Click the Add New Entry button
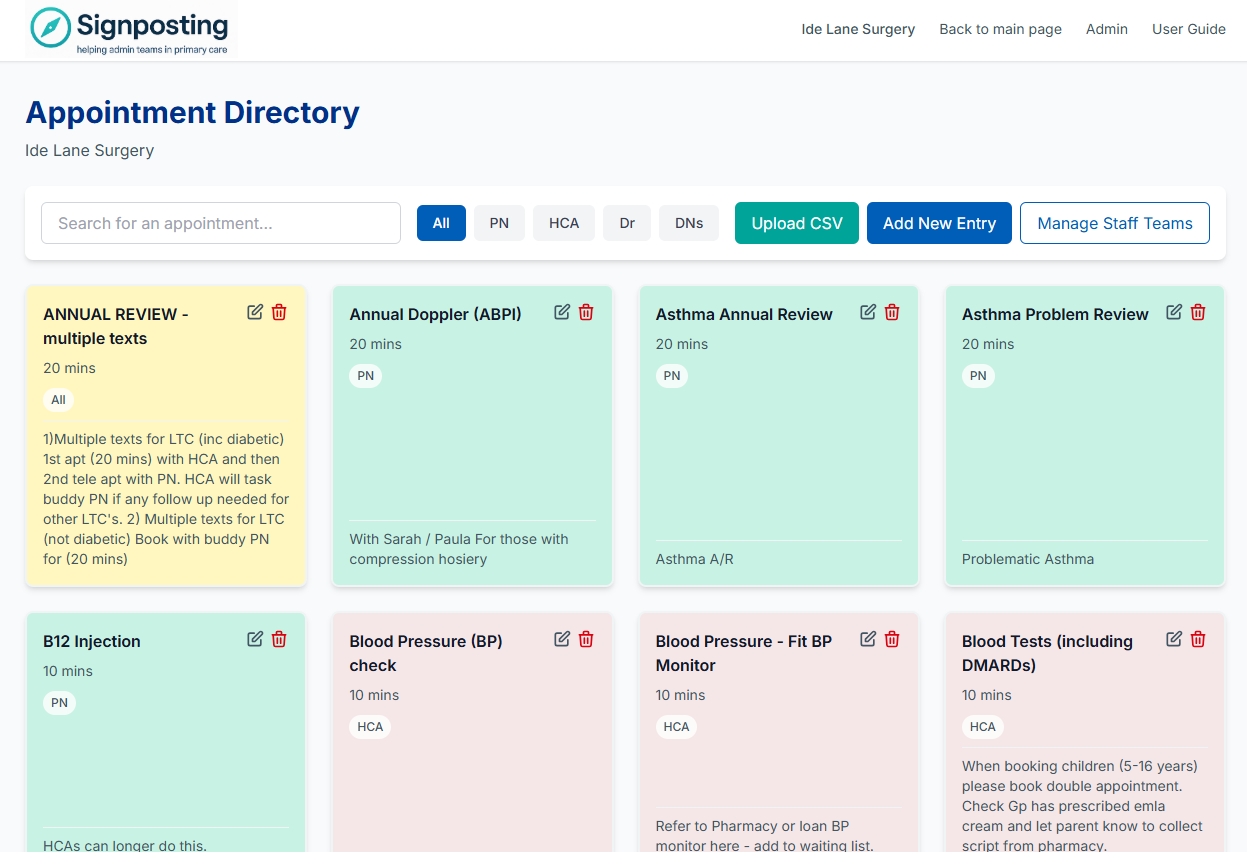Screen dimensions: 1247x852 click(939, 223)
